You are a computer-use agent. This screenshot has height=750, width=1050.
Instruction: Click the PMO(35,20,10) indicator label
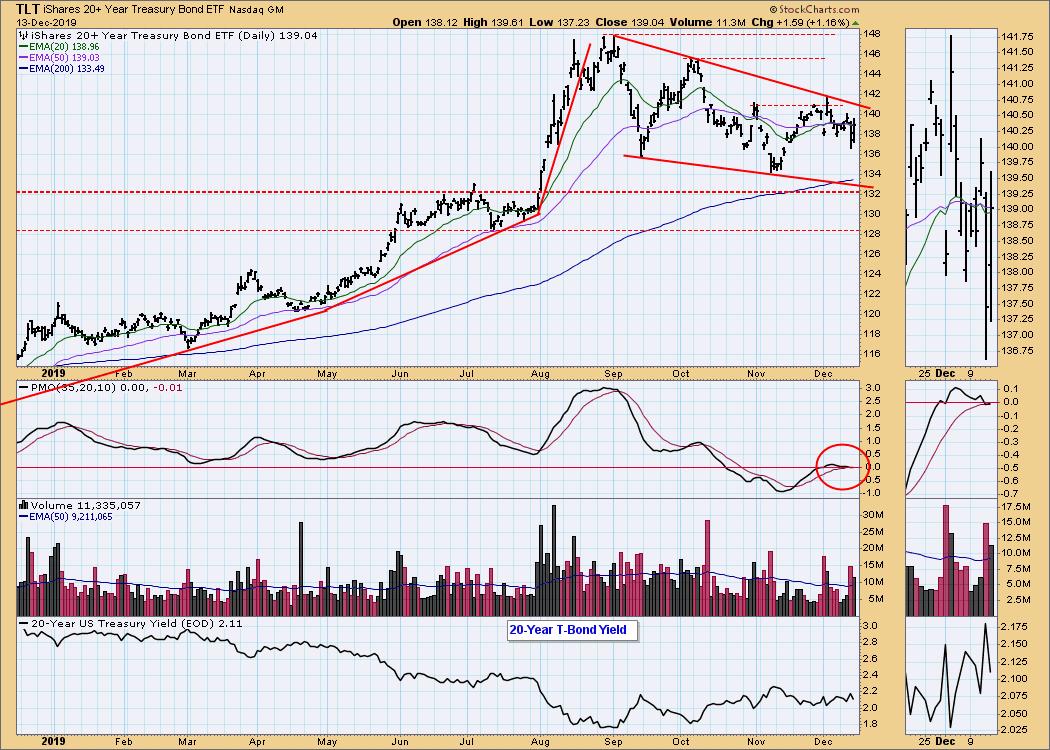(100, 388)
